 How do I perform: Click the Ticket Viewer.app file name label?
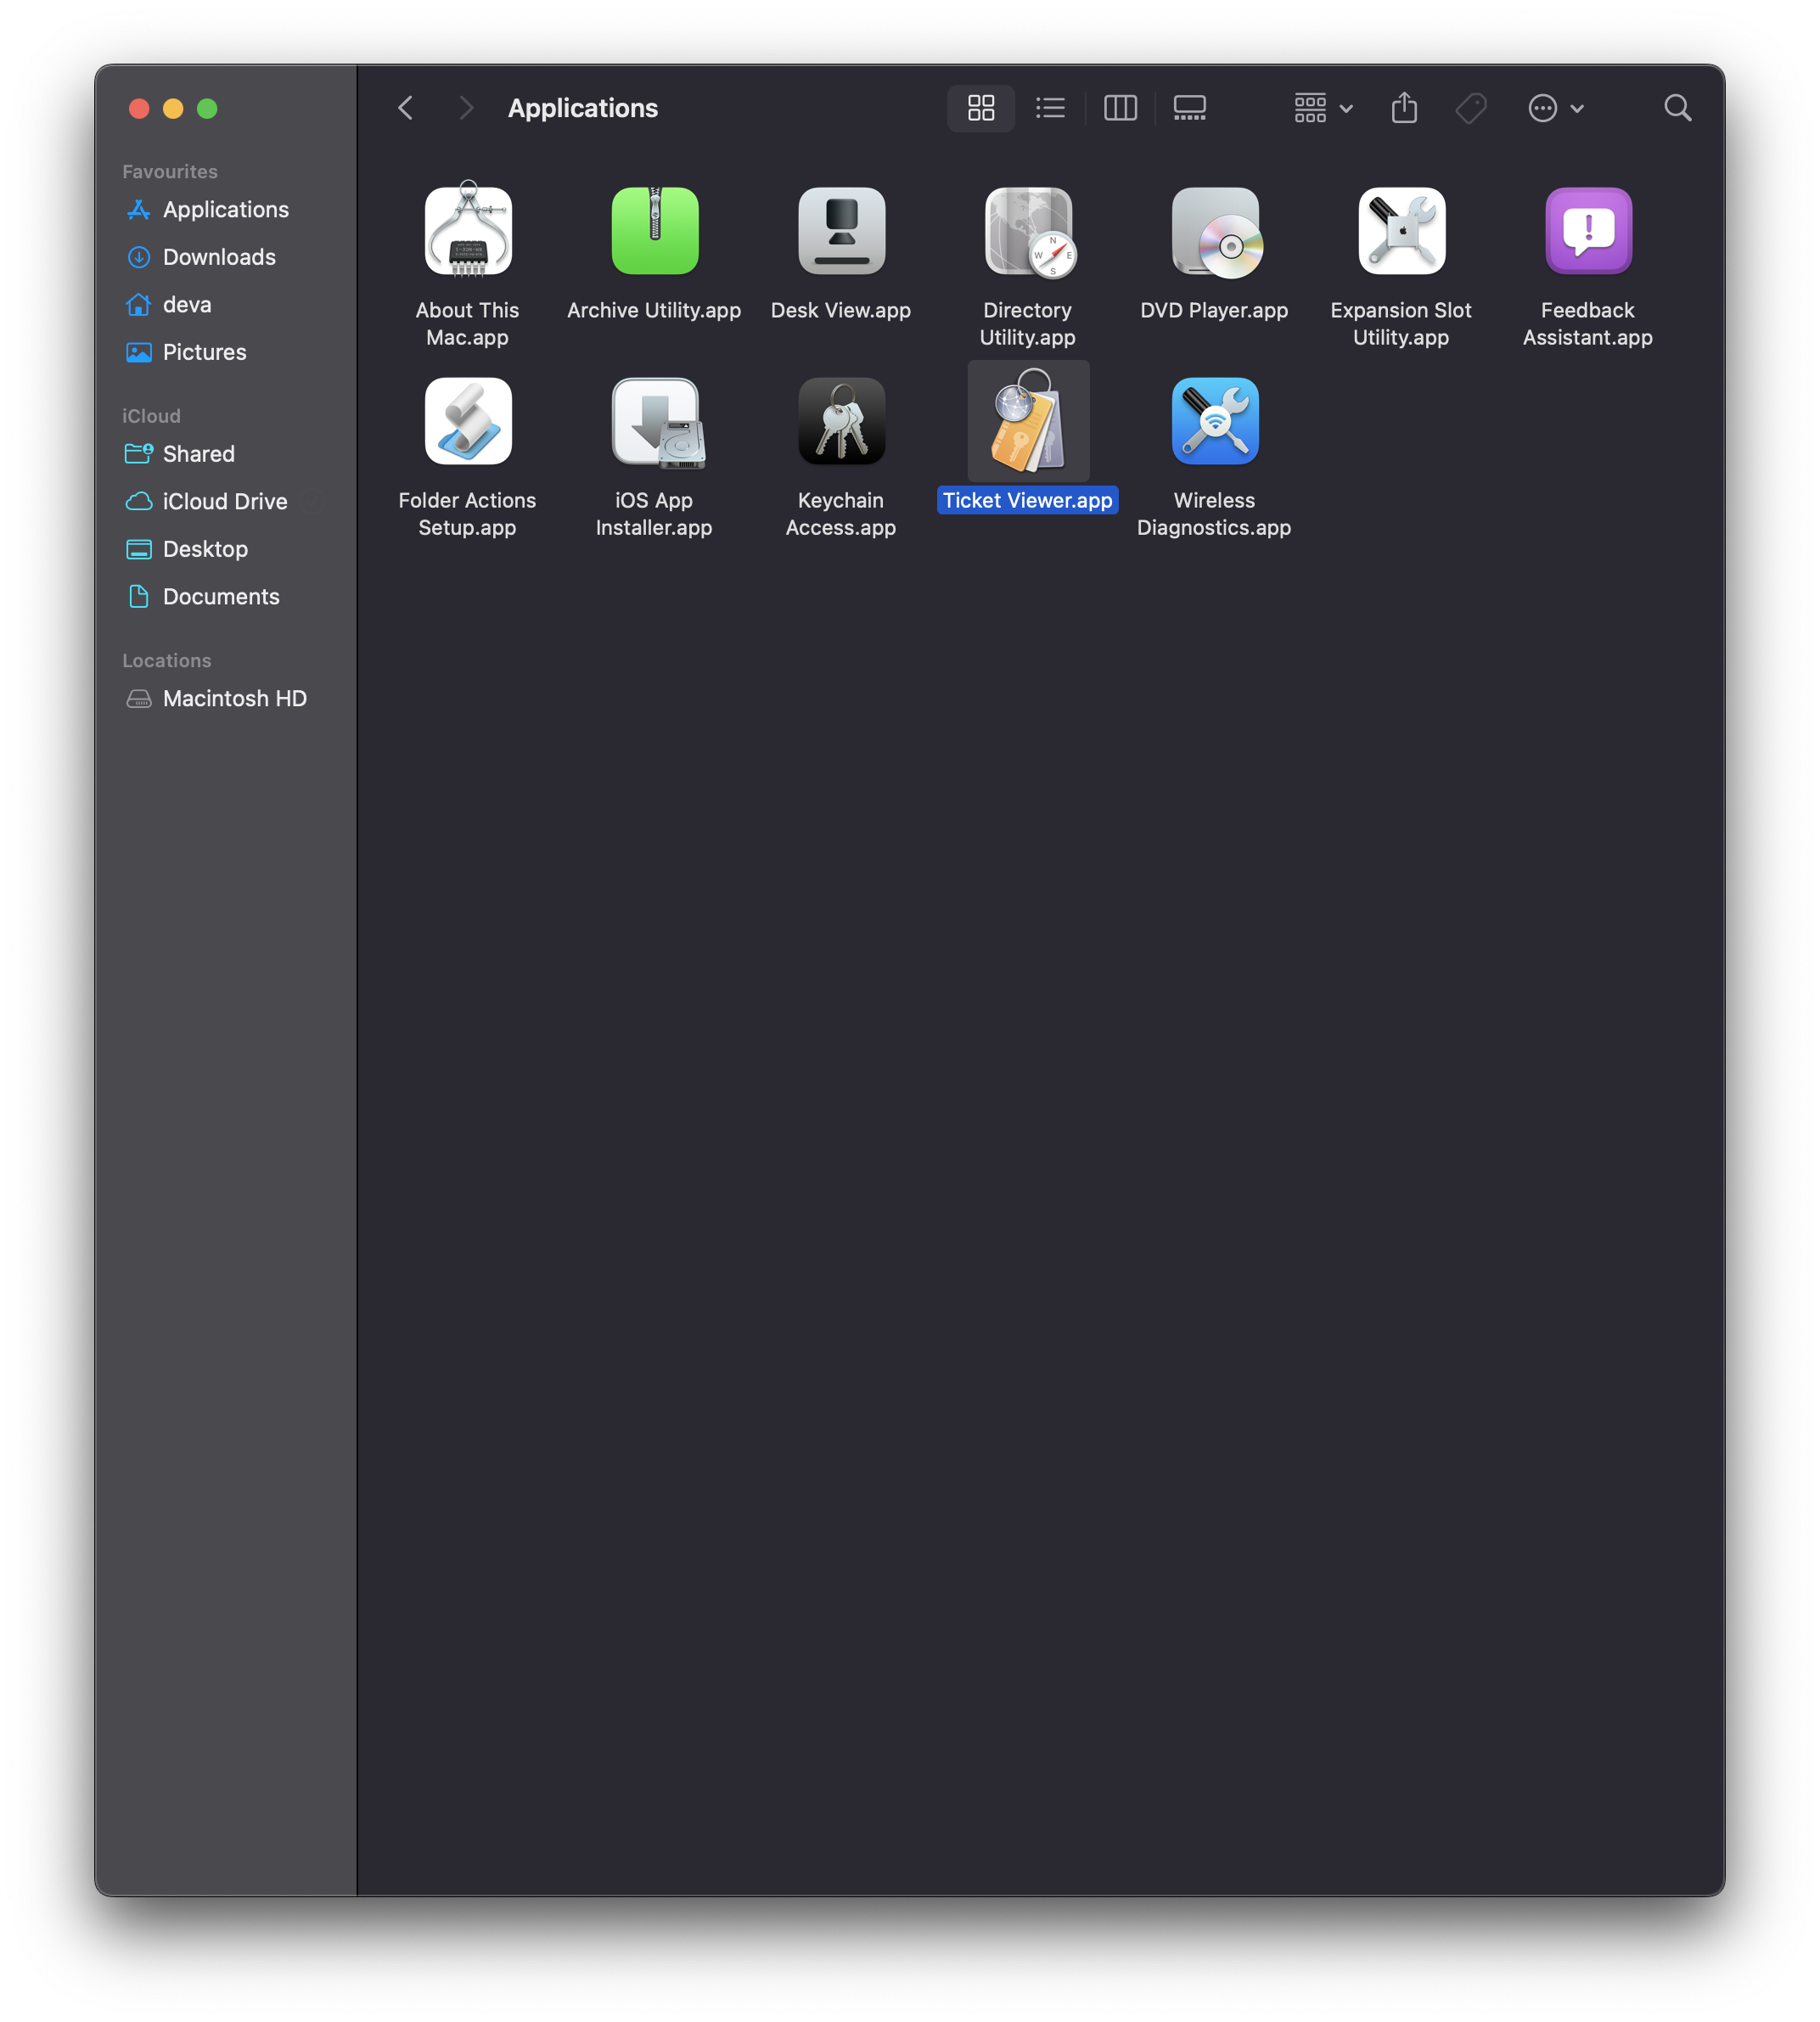coord(1028,500)
